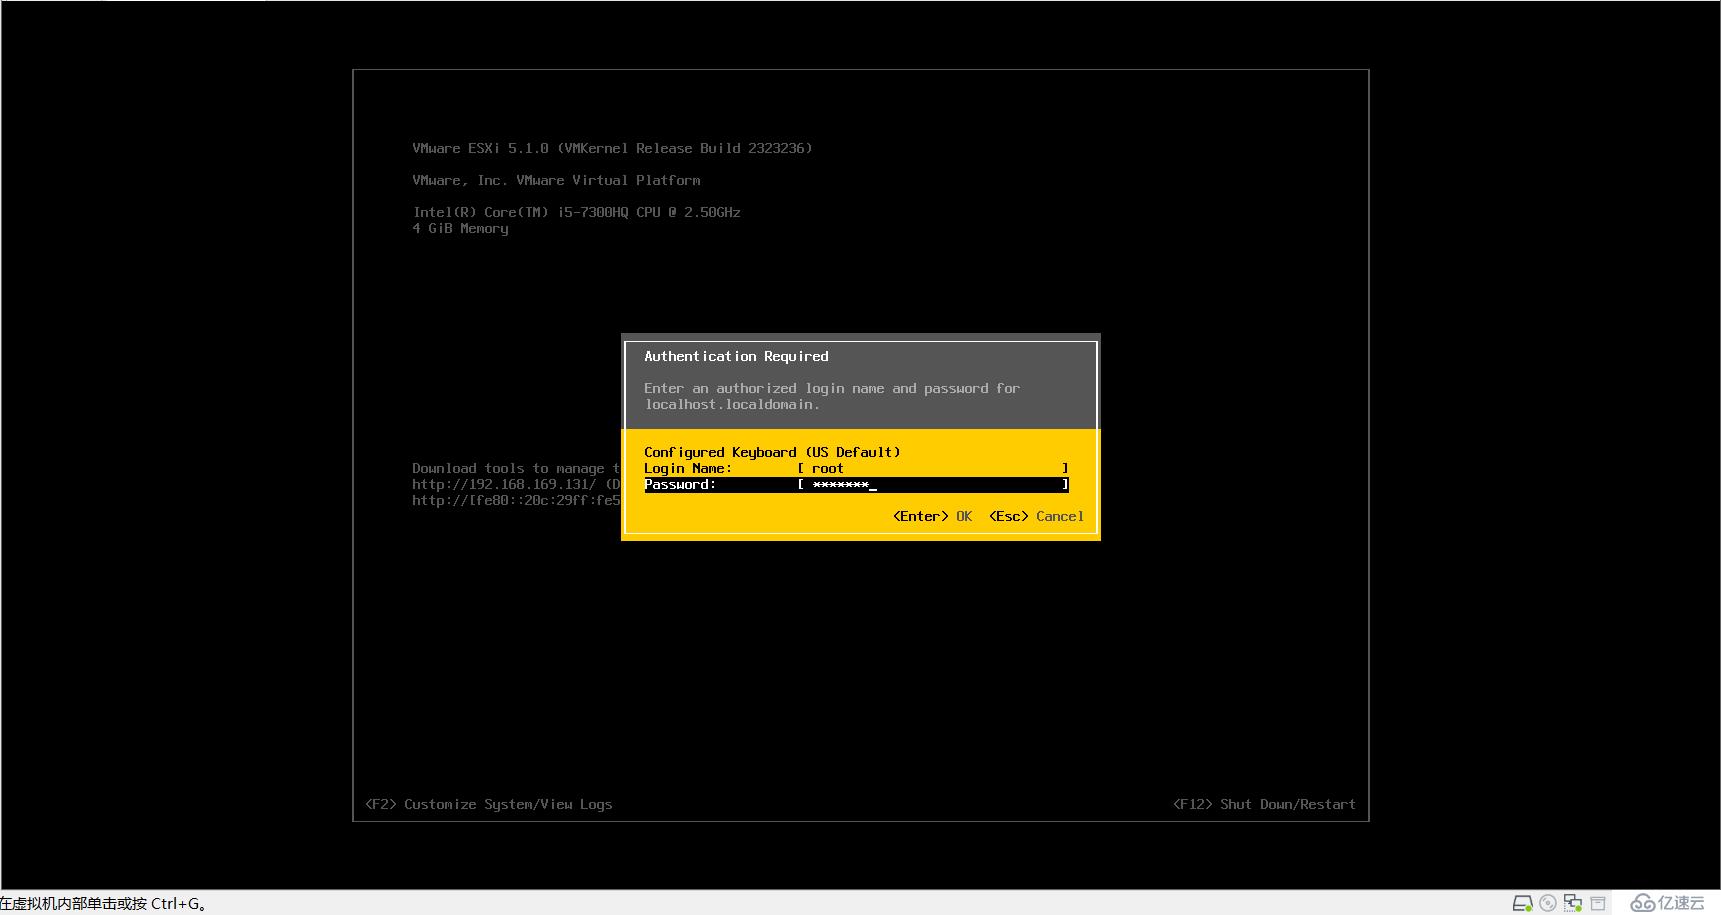The height and width of the screenshot is (915, 1721).
Task: Click the message log icon in status bar
Action: tap(1598, 903)
